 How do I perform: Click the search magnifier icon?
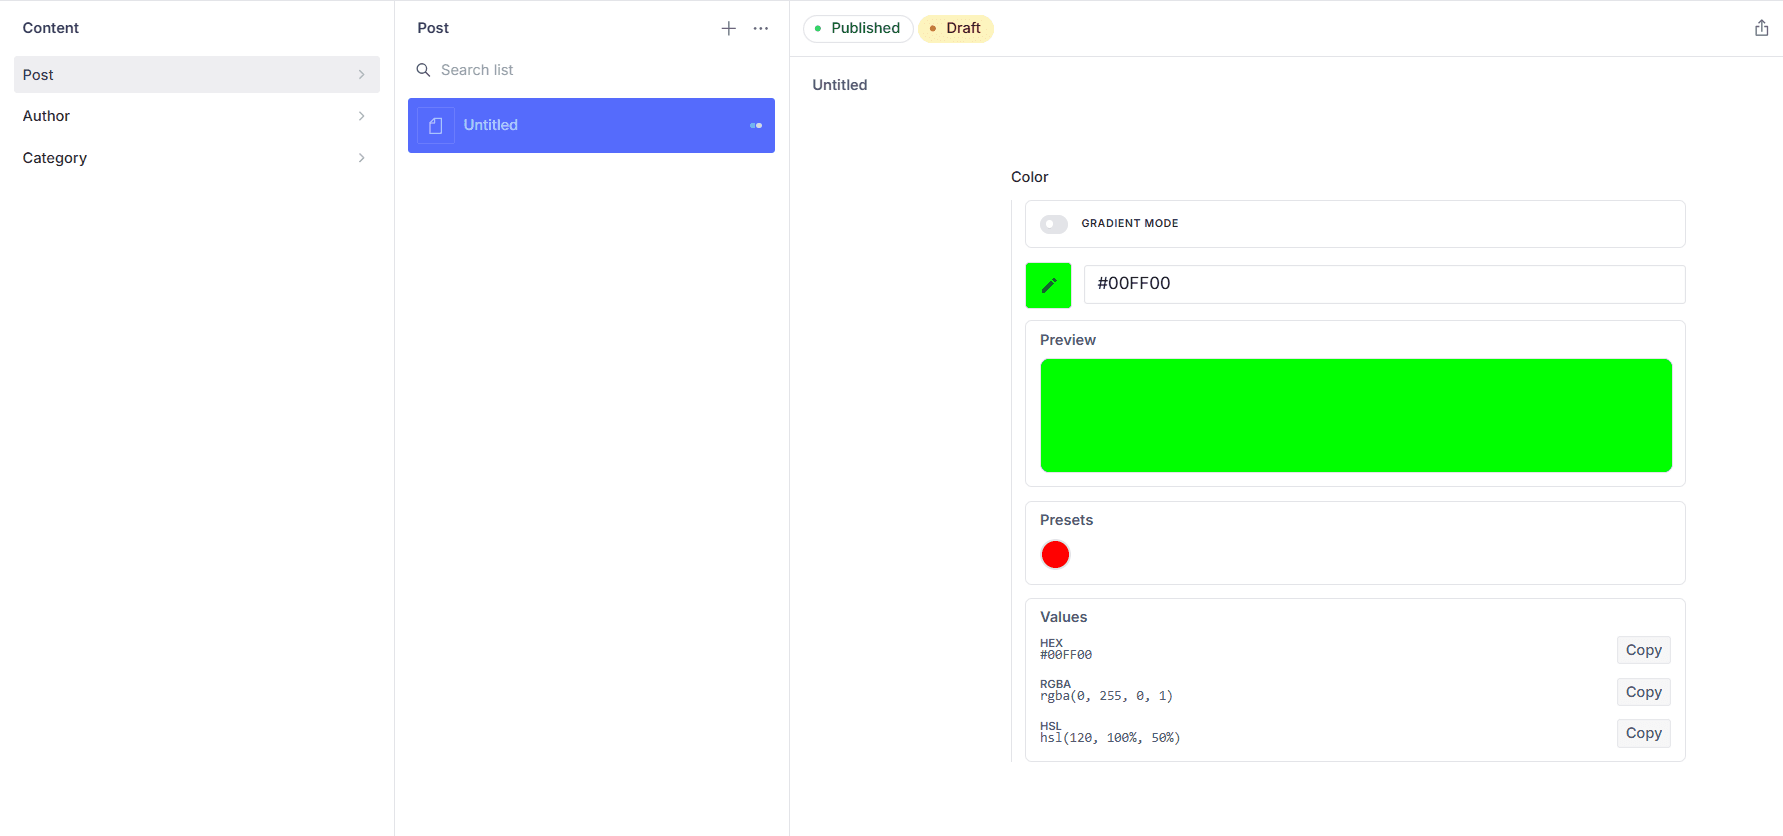pyautogui.click(x=423, y=70)
